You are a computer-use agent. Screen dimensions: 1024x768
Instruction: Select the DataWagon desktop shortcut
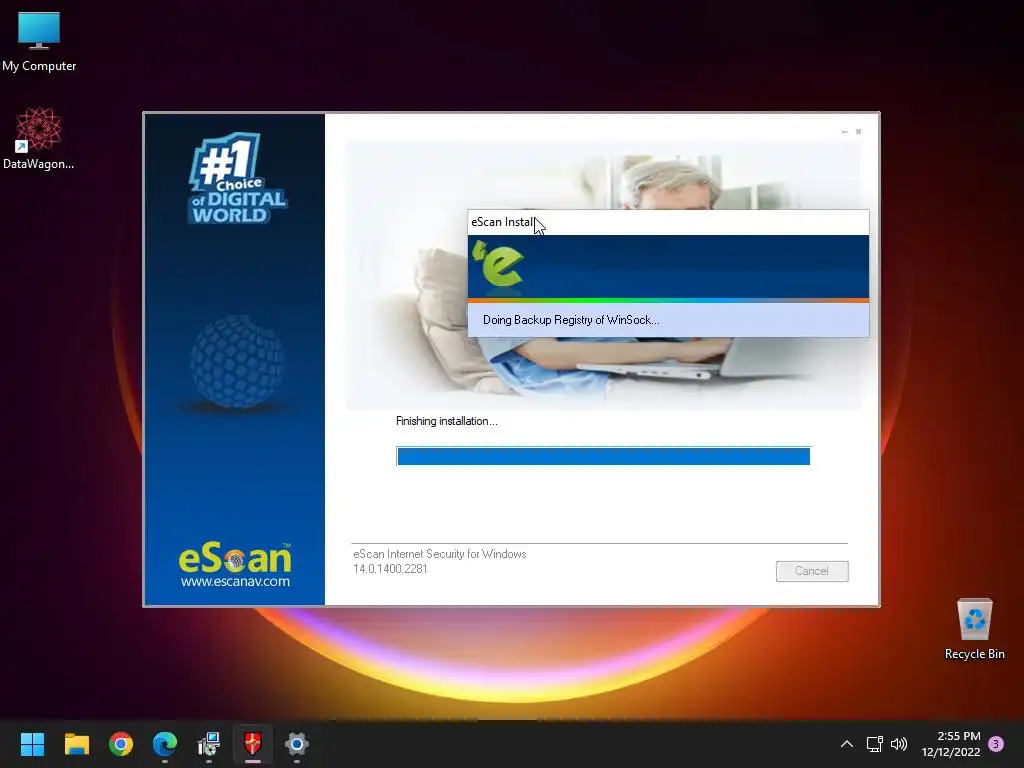[x=39, y=138]
